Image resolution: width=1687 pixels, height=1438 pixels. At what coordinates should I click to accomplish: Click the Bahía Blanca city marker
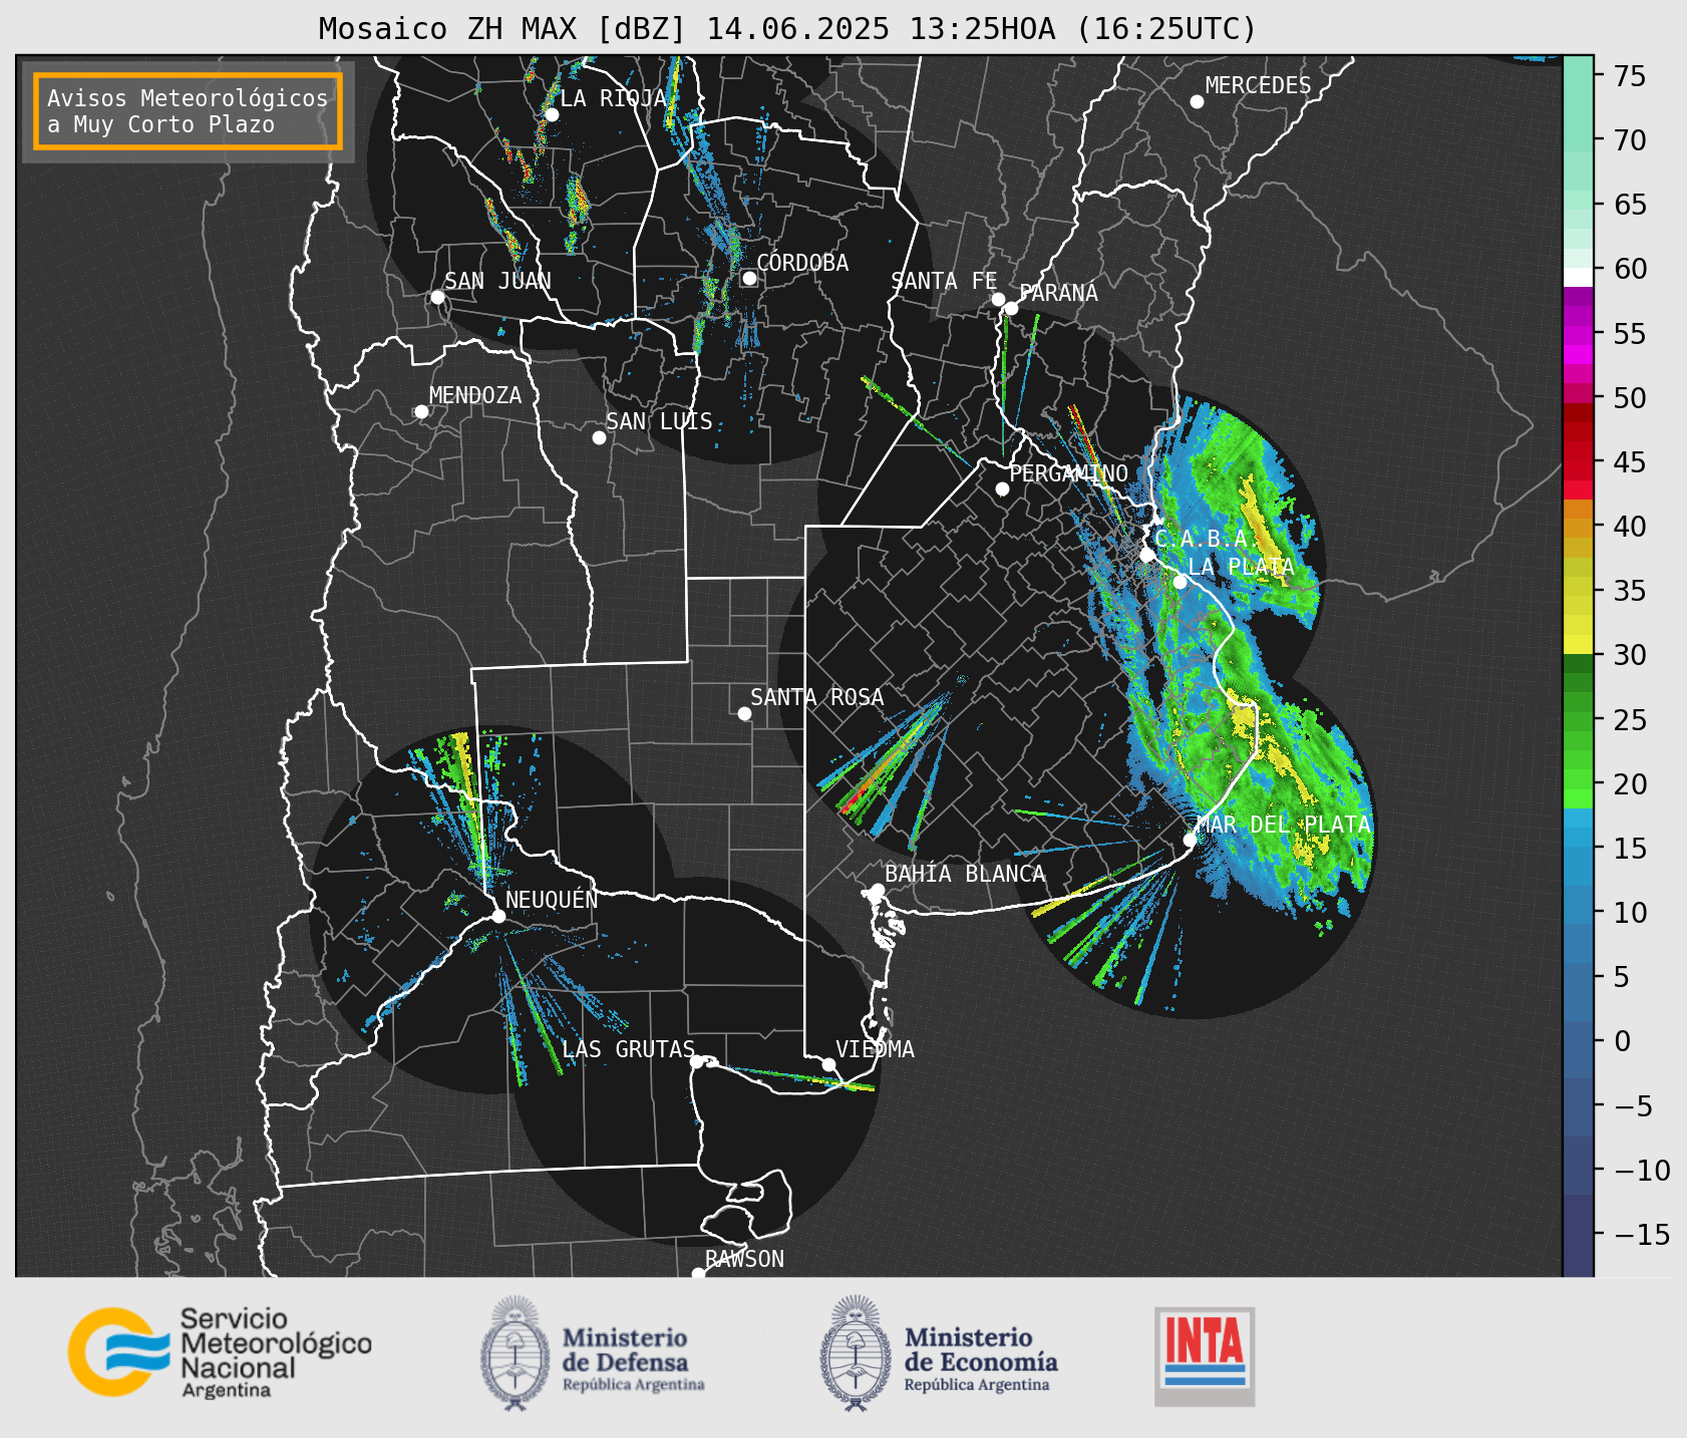[877, 890]
